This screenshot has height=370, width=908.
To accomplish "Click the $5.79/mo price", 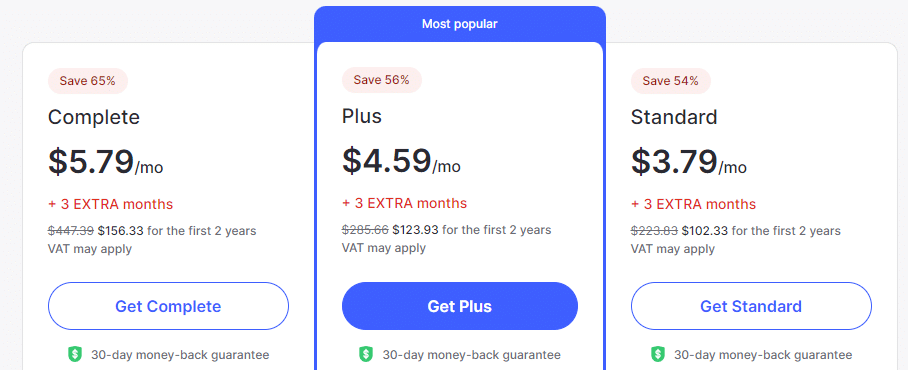I will point(105,162).
